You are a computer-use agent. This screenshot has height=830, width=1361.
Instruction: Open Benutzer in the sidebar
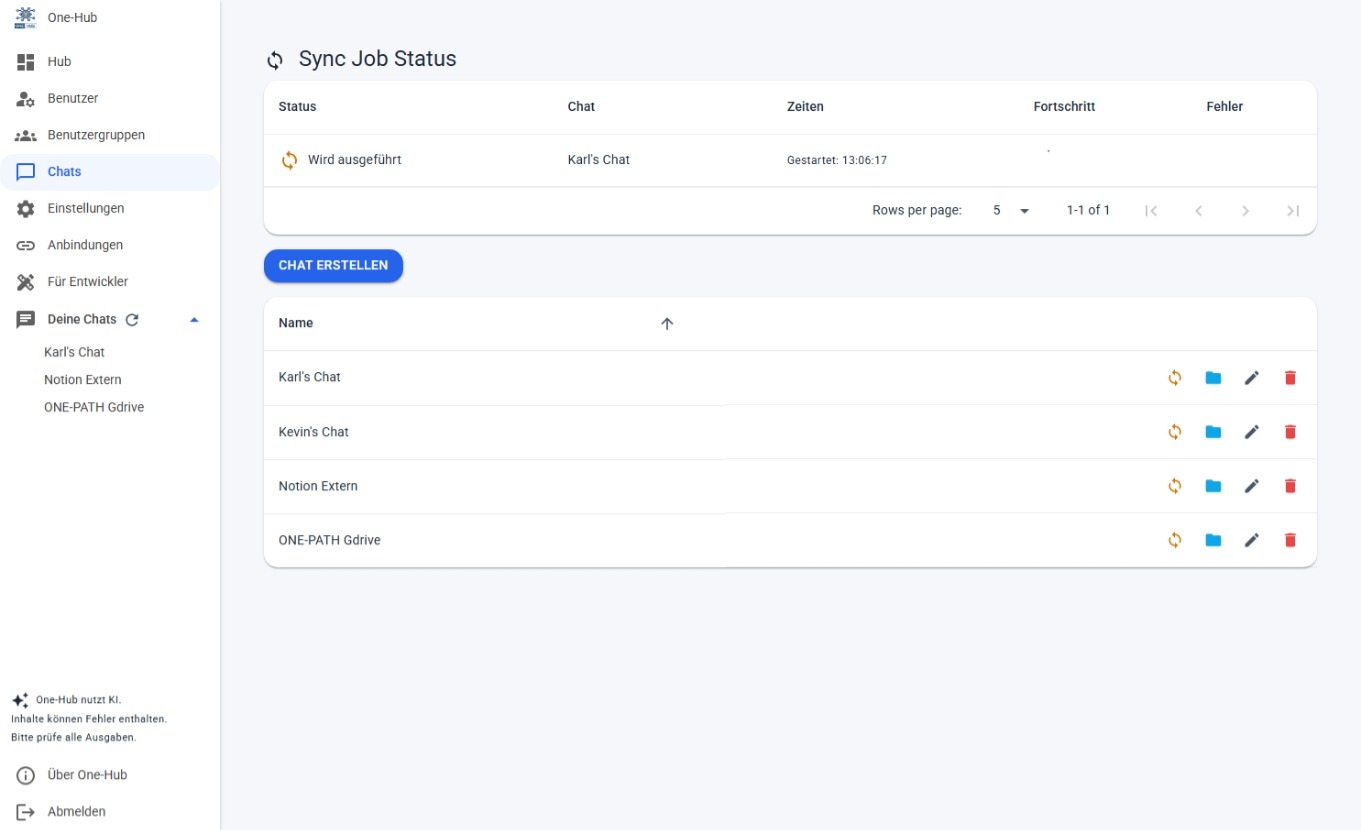(72, 99)
